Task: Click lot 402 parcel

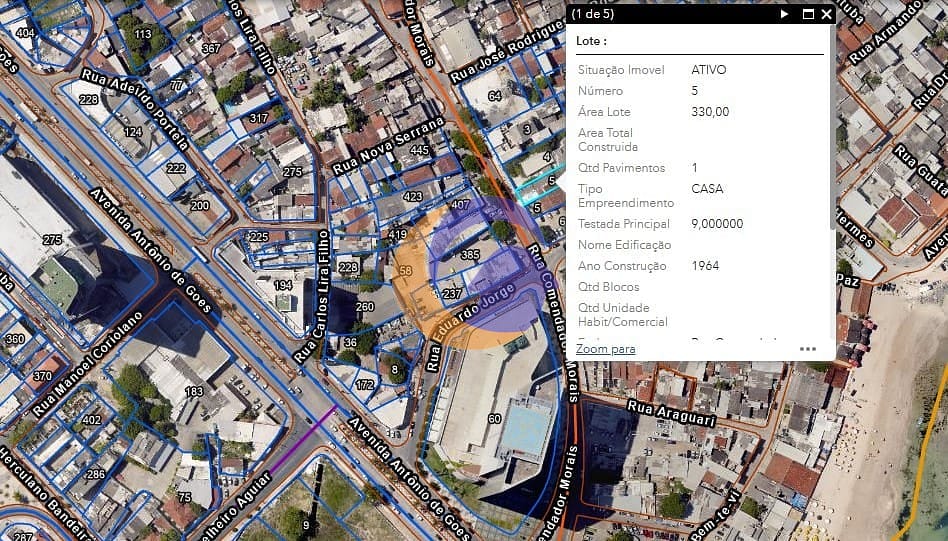Action: [x=91, y=420]
